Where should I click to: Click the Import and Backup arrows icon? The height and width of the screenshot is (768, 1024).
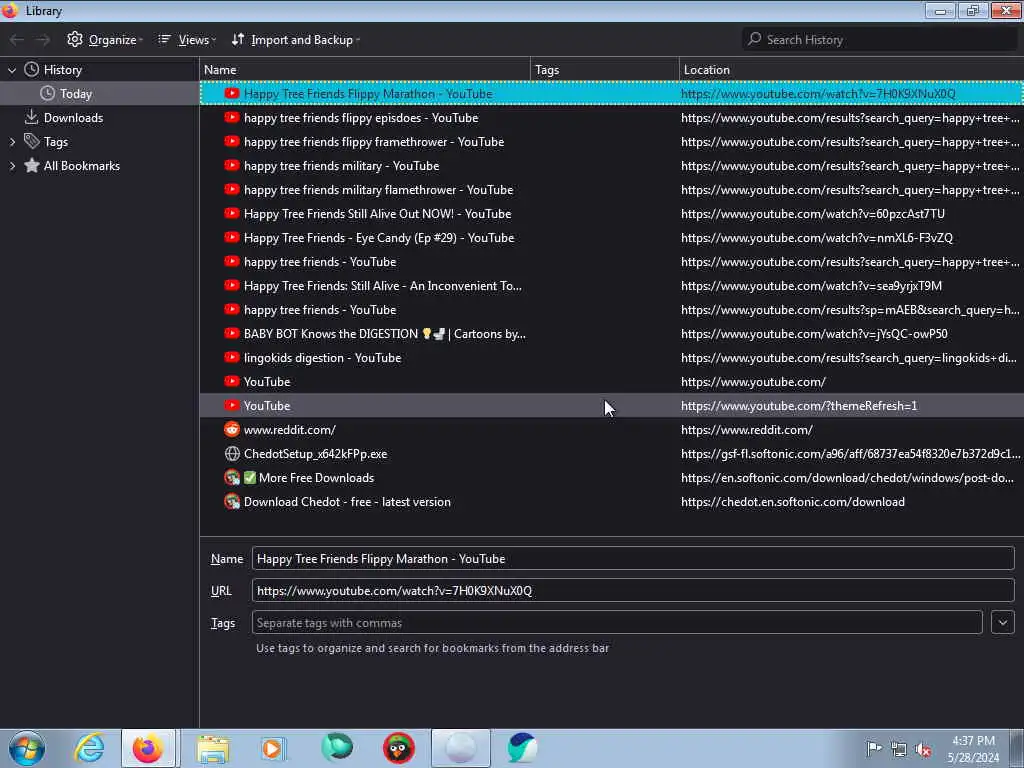[x=238, y=39]
